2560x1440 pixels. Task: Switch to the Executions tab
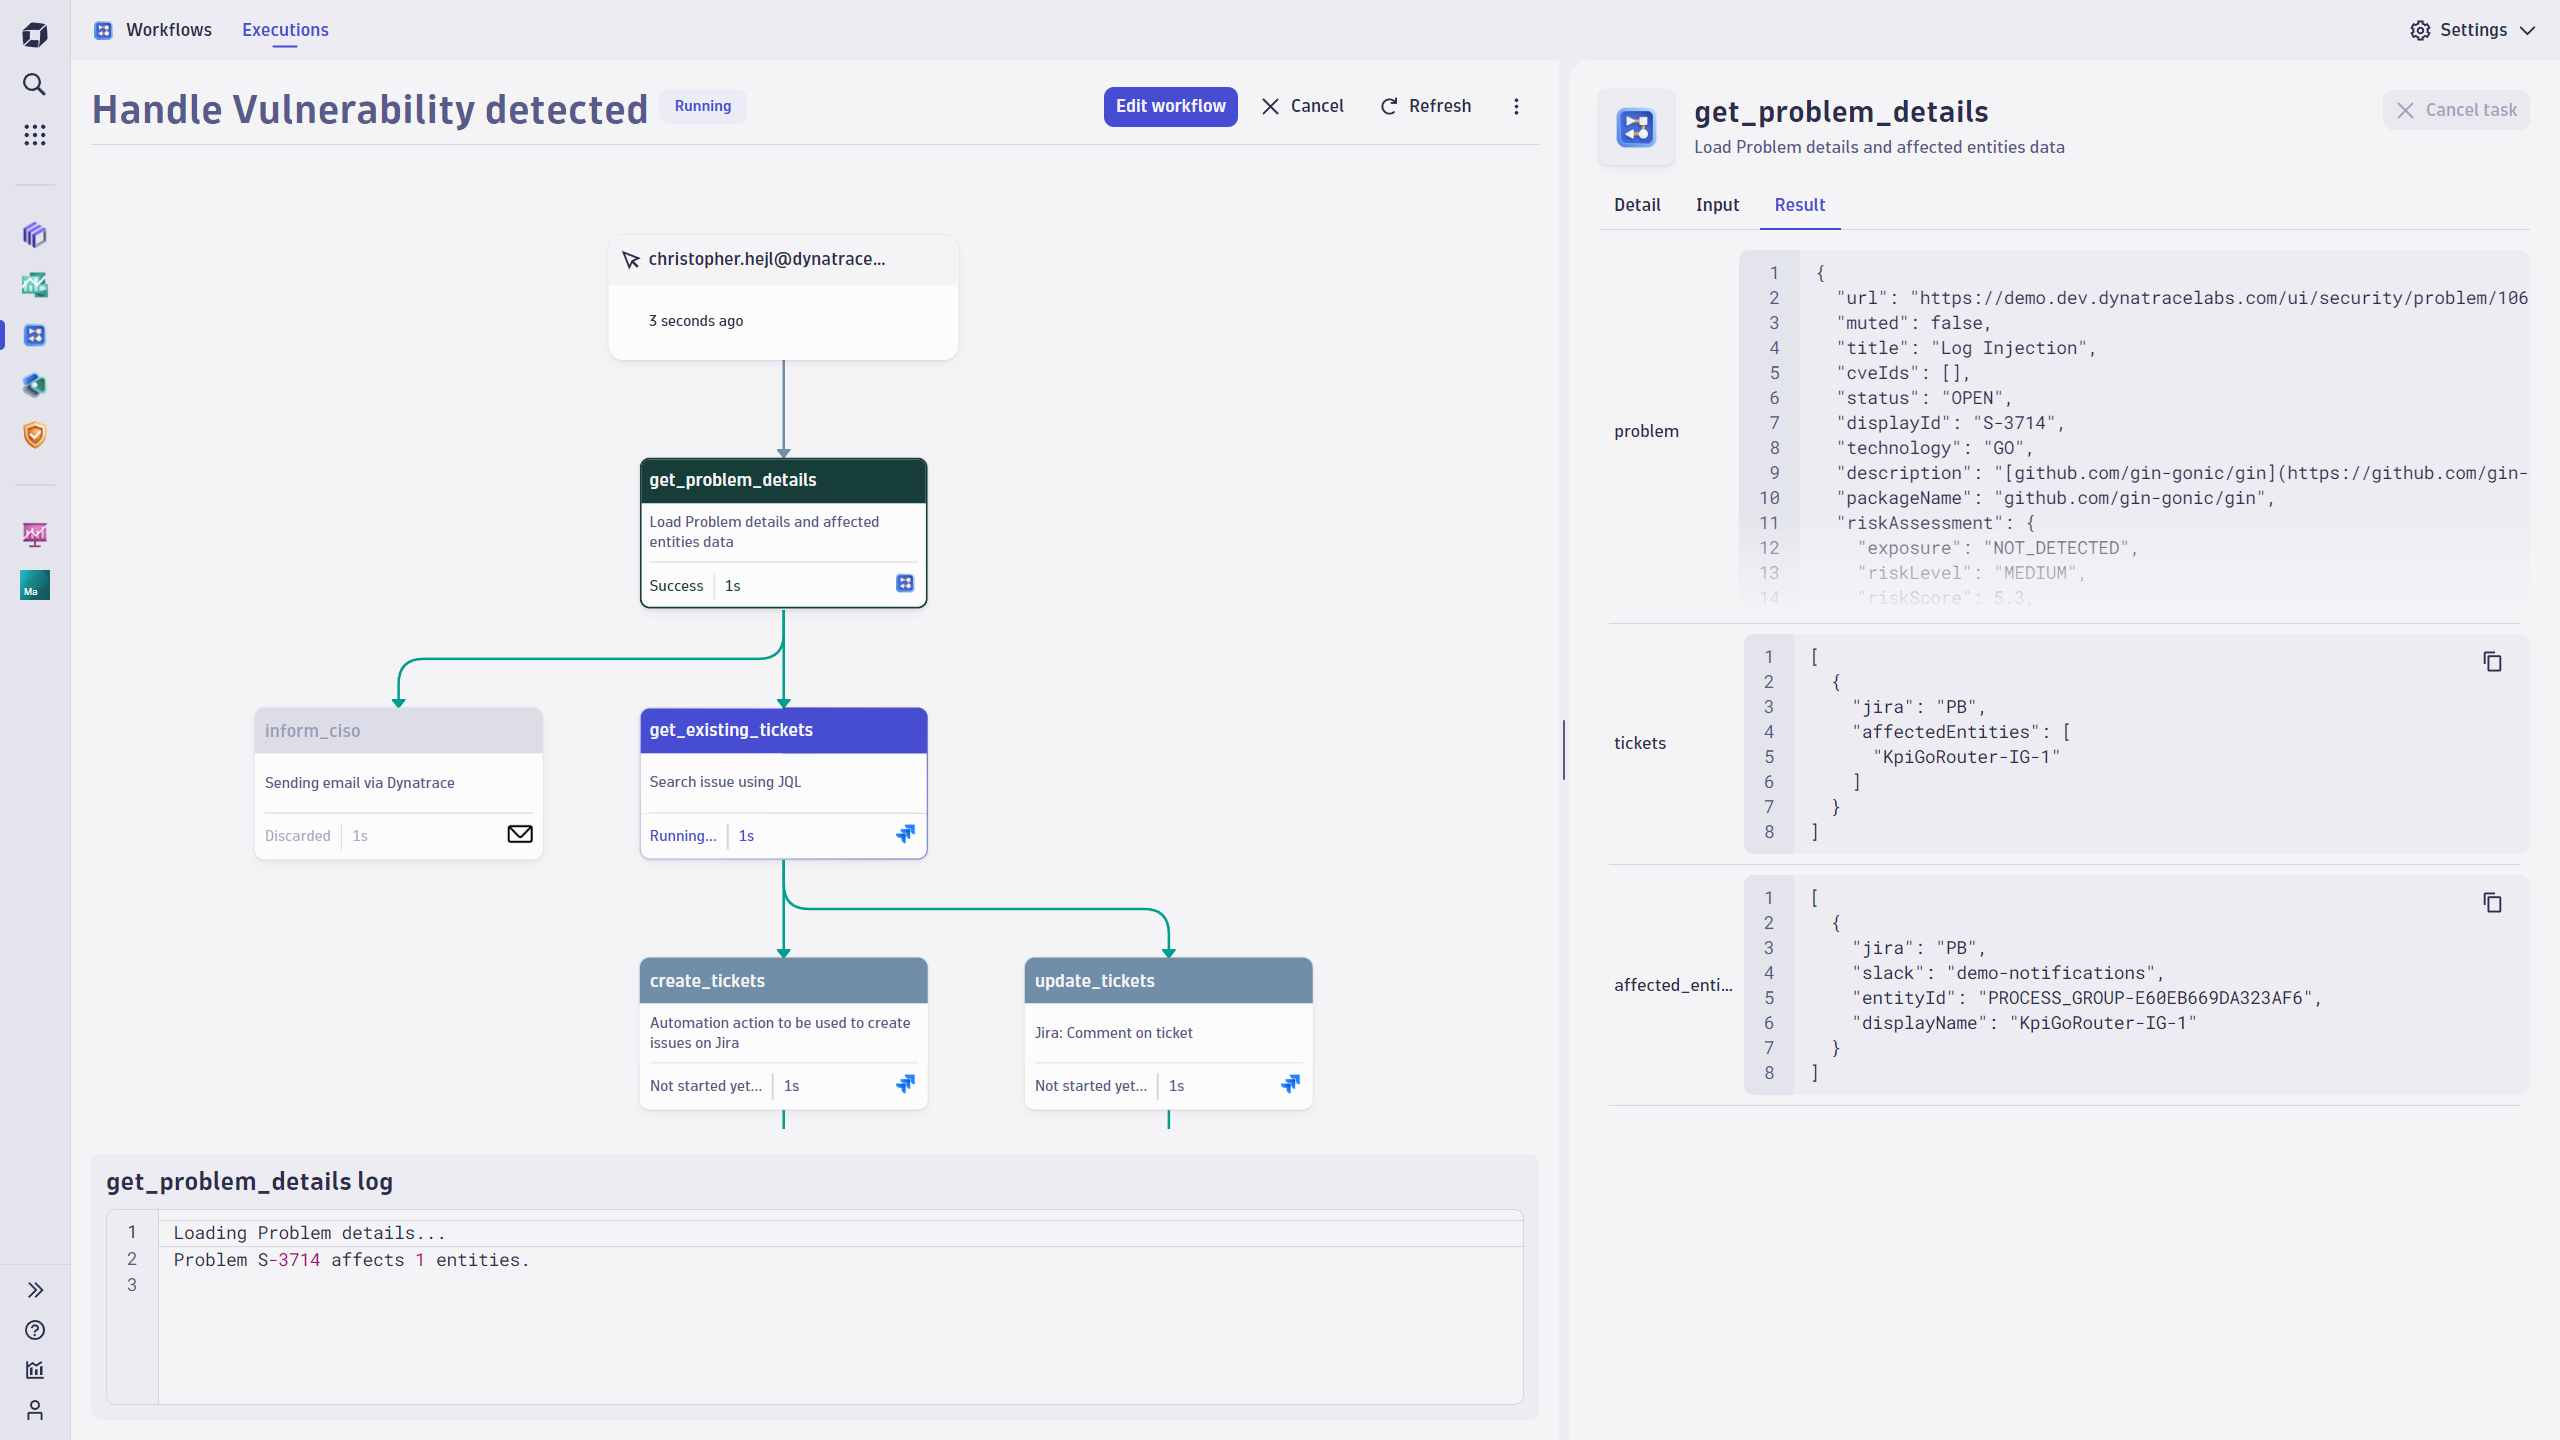coord(285,30)
